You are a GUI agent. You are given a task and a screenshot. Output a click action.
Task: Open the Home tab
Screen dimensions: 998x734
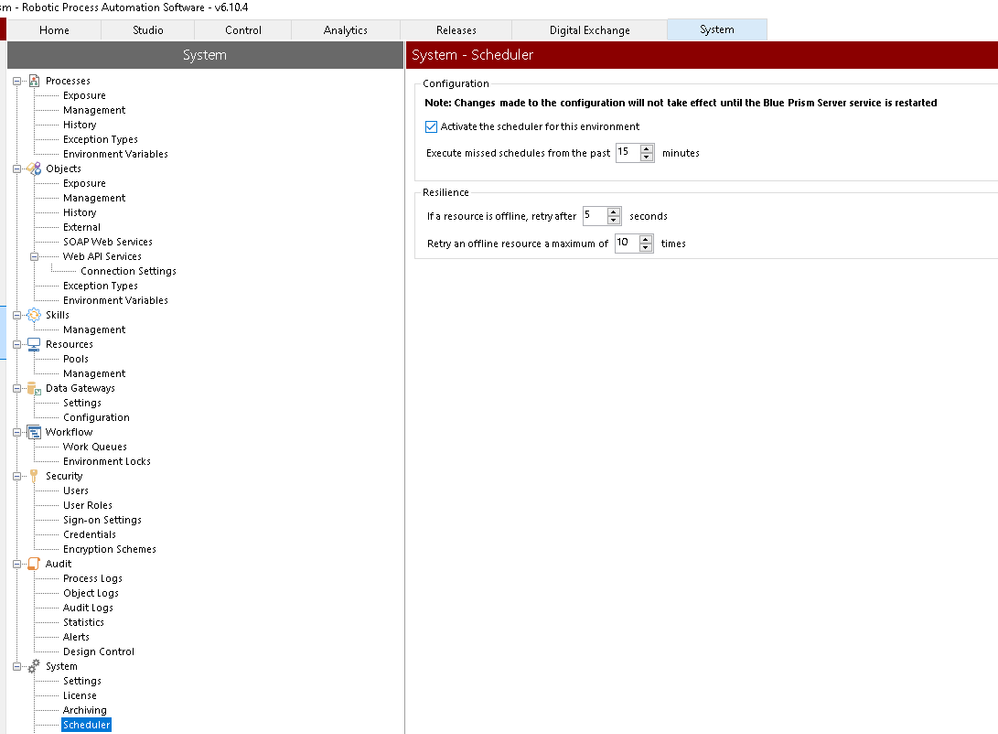[54, 30]
